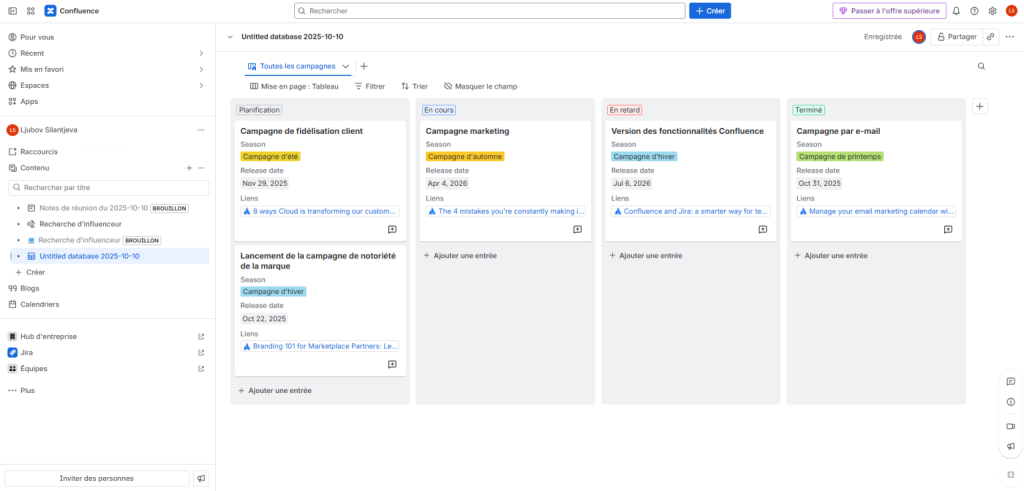The width and height of the screenshot is (1024, 491).
Task: Click the green Campagne de printemps tag
Action: click(x=840, y=157)
